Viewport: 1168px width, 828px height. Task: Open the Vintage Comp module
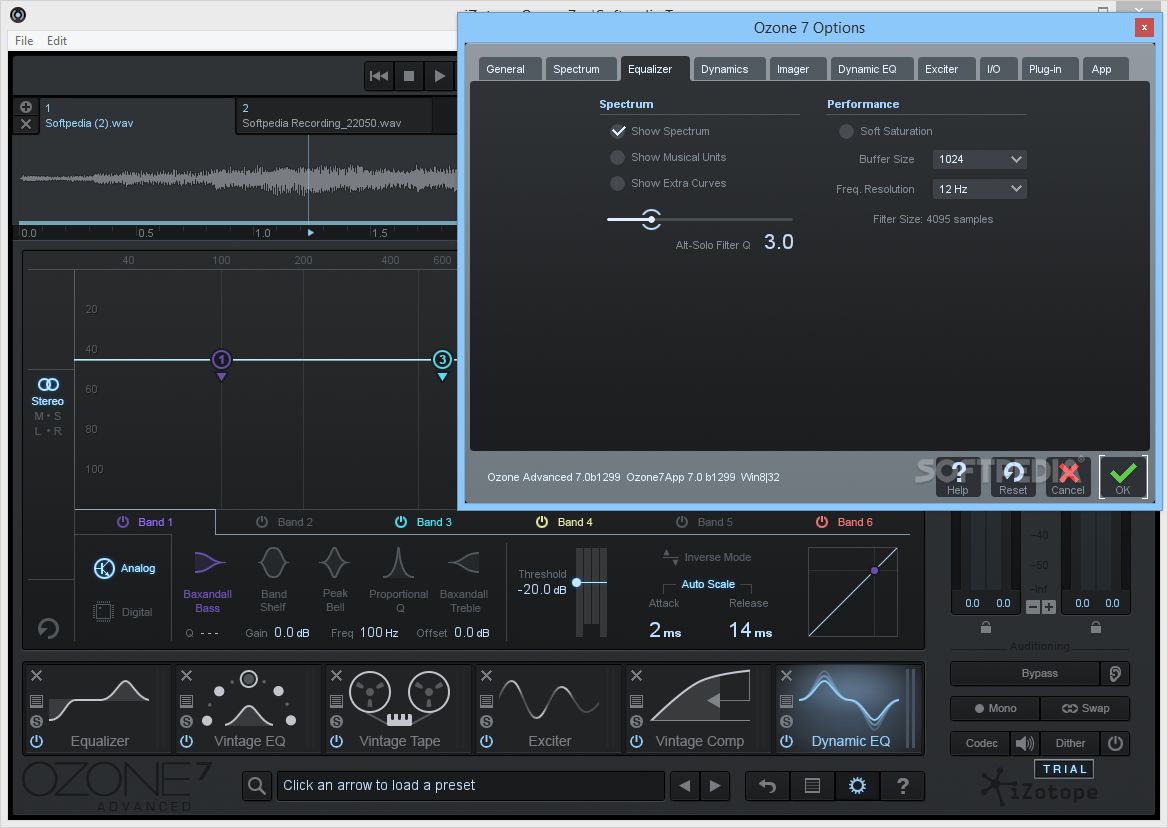[x=699, y=709]
